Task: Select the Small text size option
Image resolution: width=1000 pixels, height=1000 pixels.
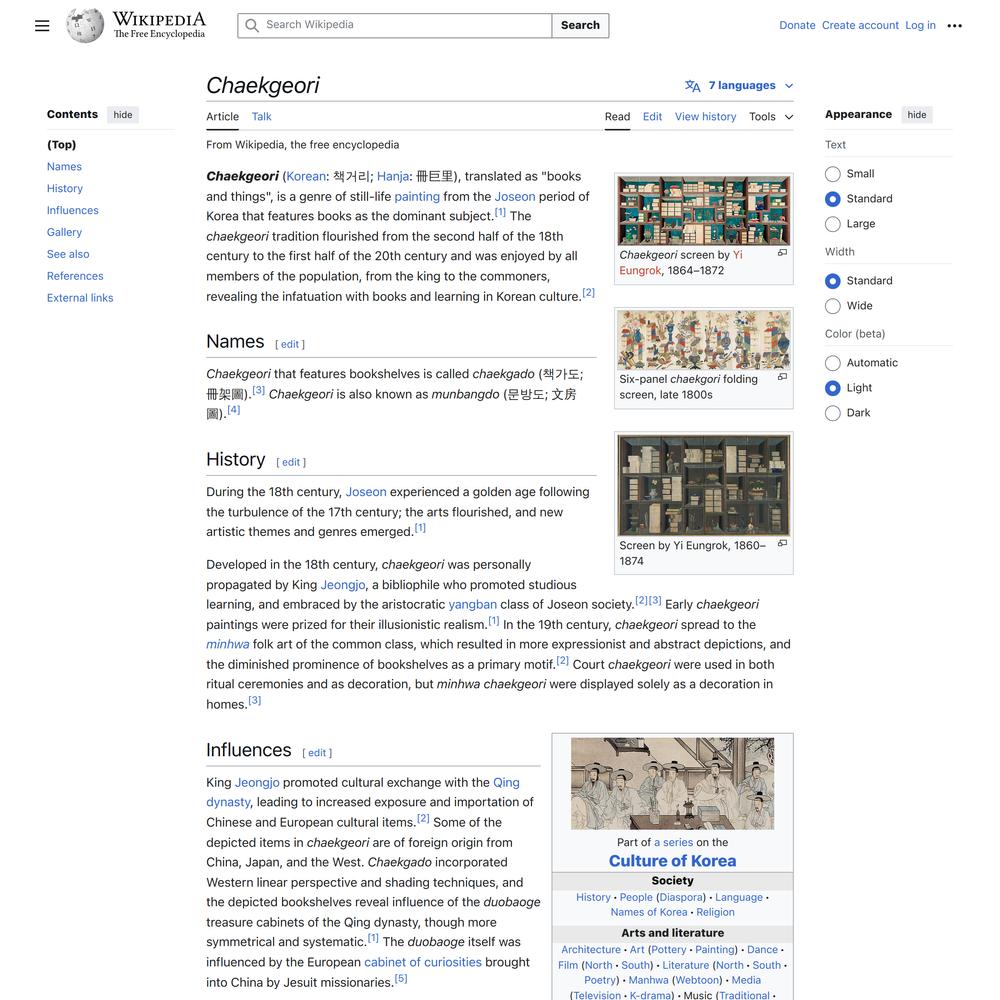Action: coord(833,174)
